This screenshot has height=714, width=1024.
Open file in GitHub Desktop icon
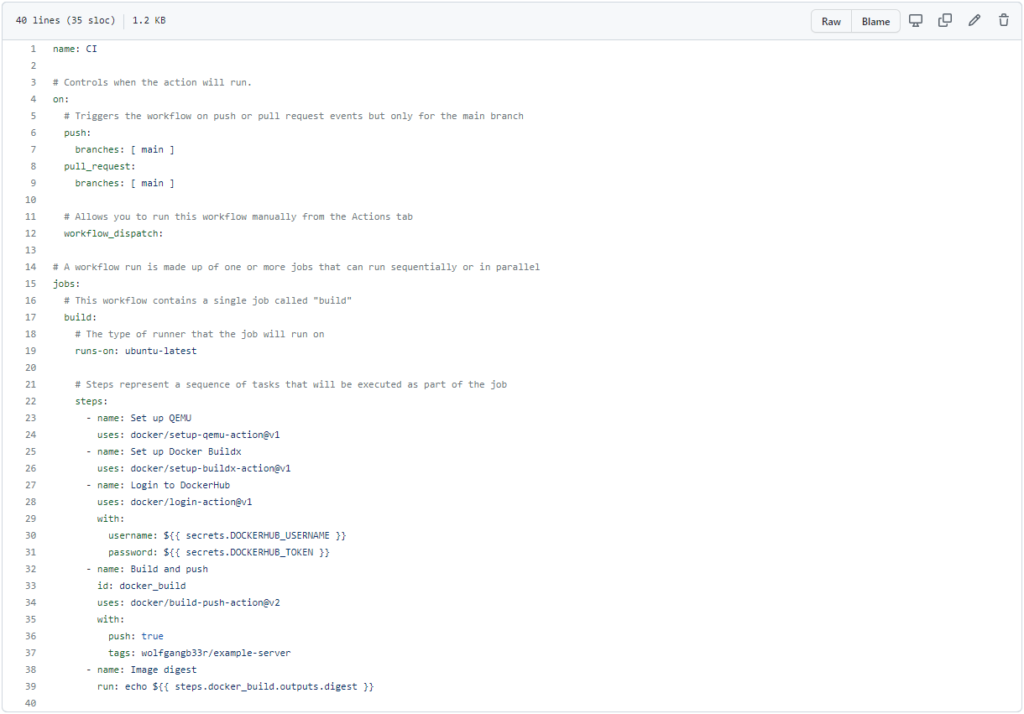[916, 21]
